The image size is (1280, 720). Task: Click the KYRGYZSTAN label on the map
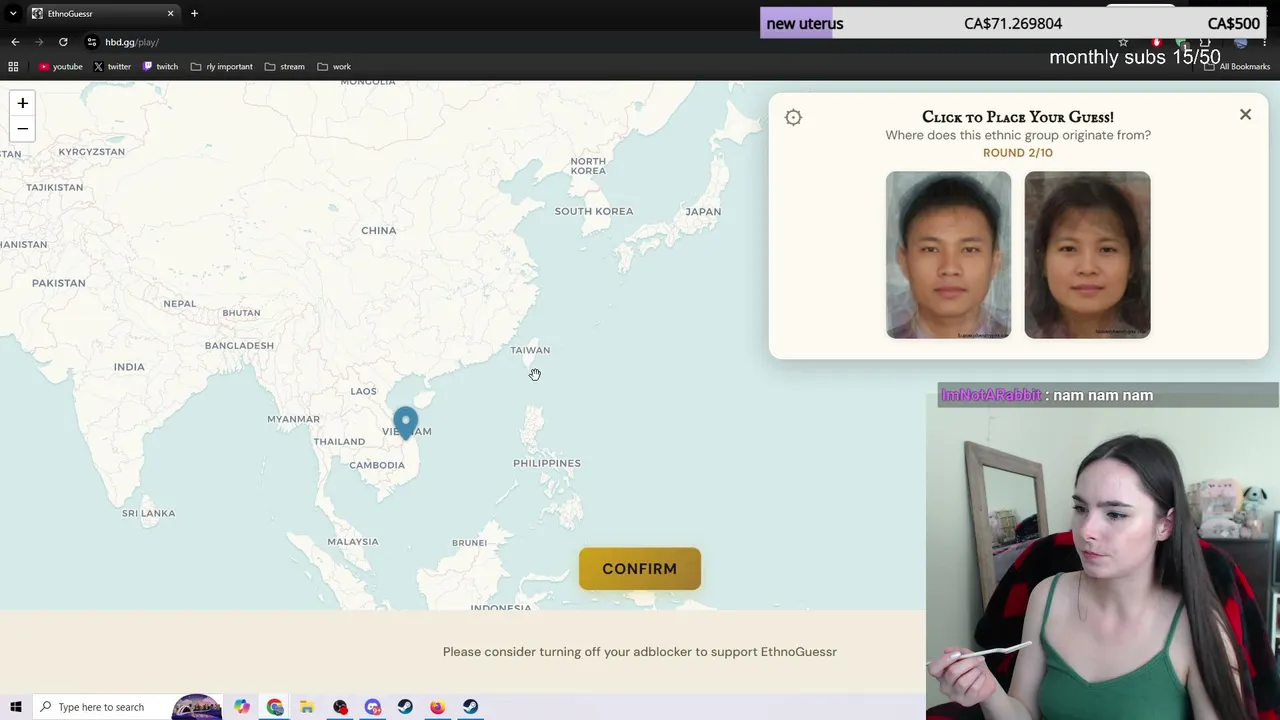pyautogui.click(x=92, y=152)
